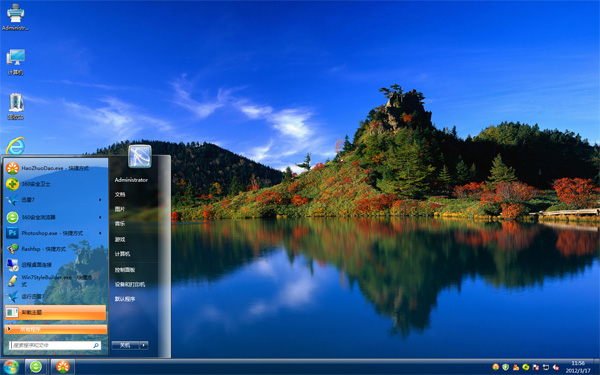Click the flashfxp icon in Start menu
600x375 pixels.
click(x=12, y=249)
